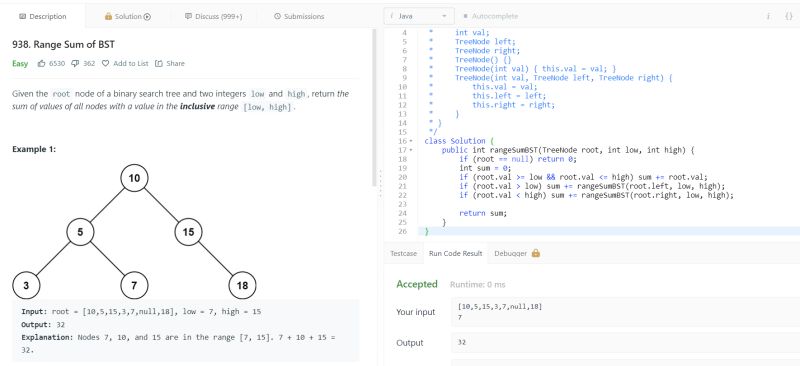Click the curly braces format icon

[x=788, y=16]
